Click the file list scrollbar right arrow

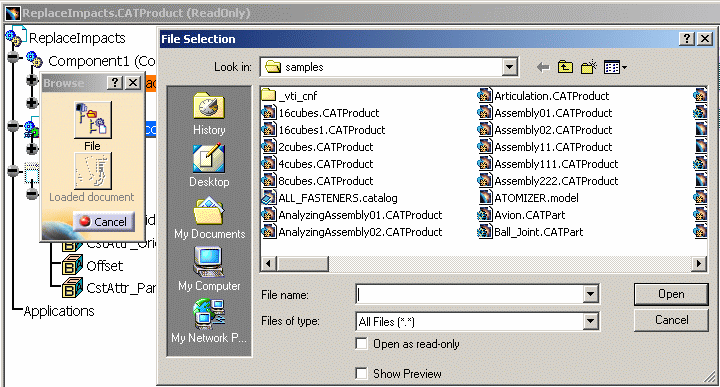point(698,264)
